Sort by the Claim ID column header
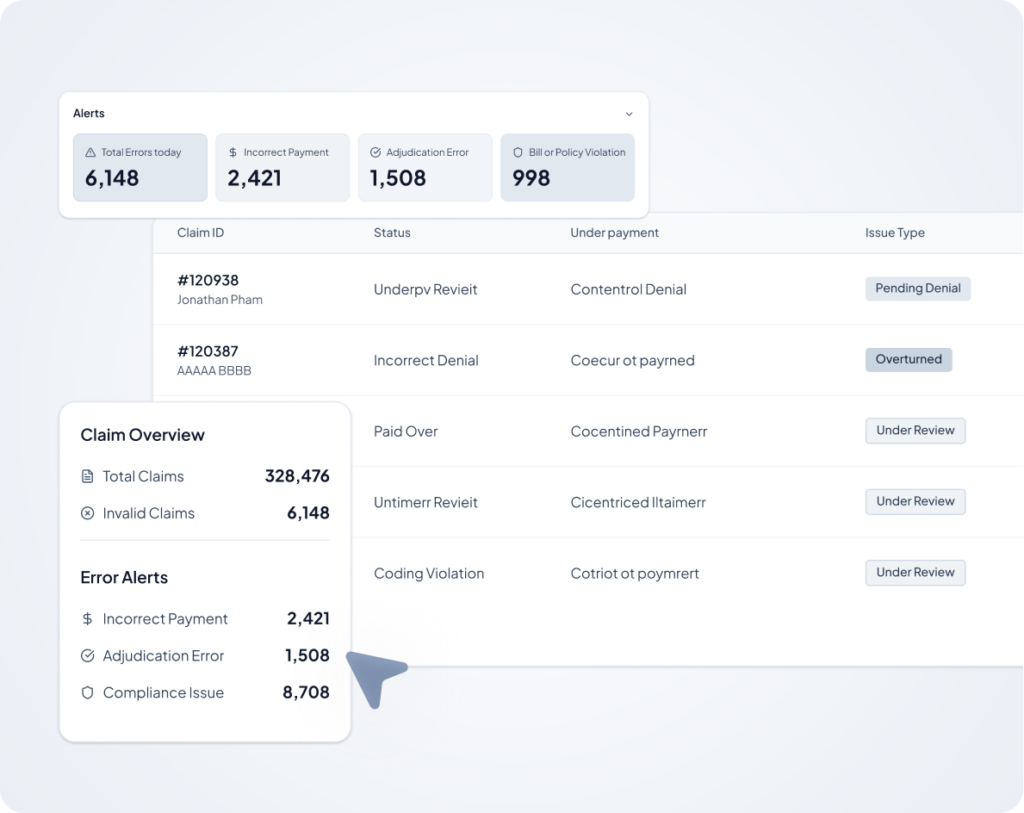Screen dimensions: 1024x813 tap(200, 232)
